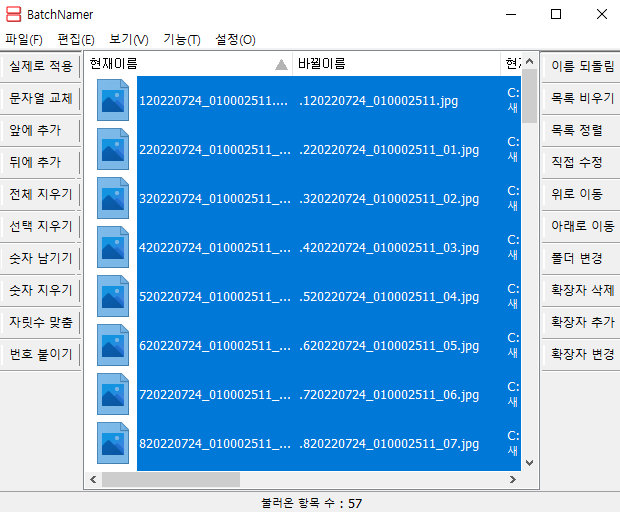620x512 pixels.
Task: Click the BatchNamer app logo icon
Action: click(x=13, y=14)
